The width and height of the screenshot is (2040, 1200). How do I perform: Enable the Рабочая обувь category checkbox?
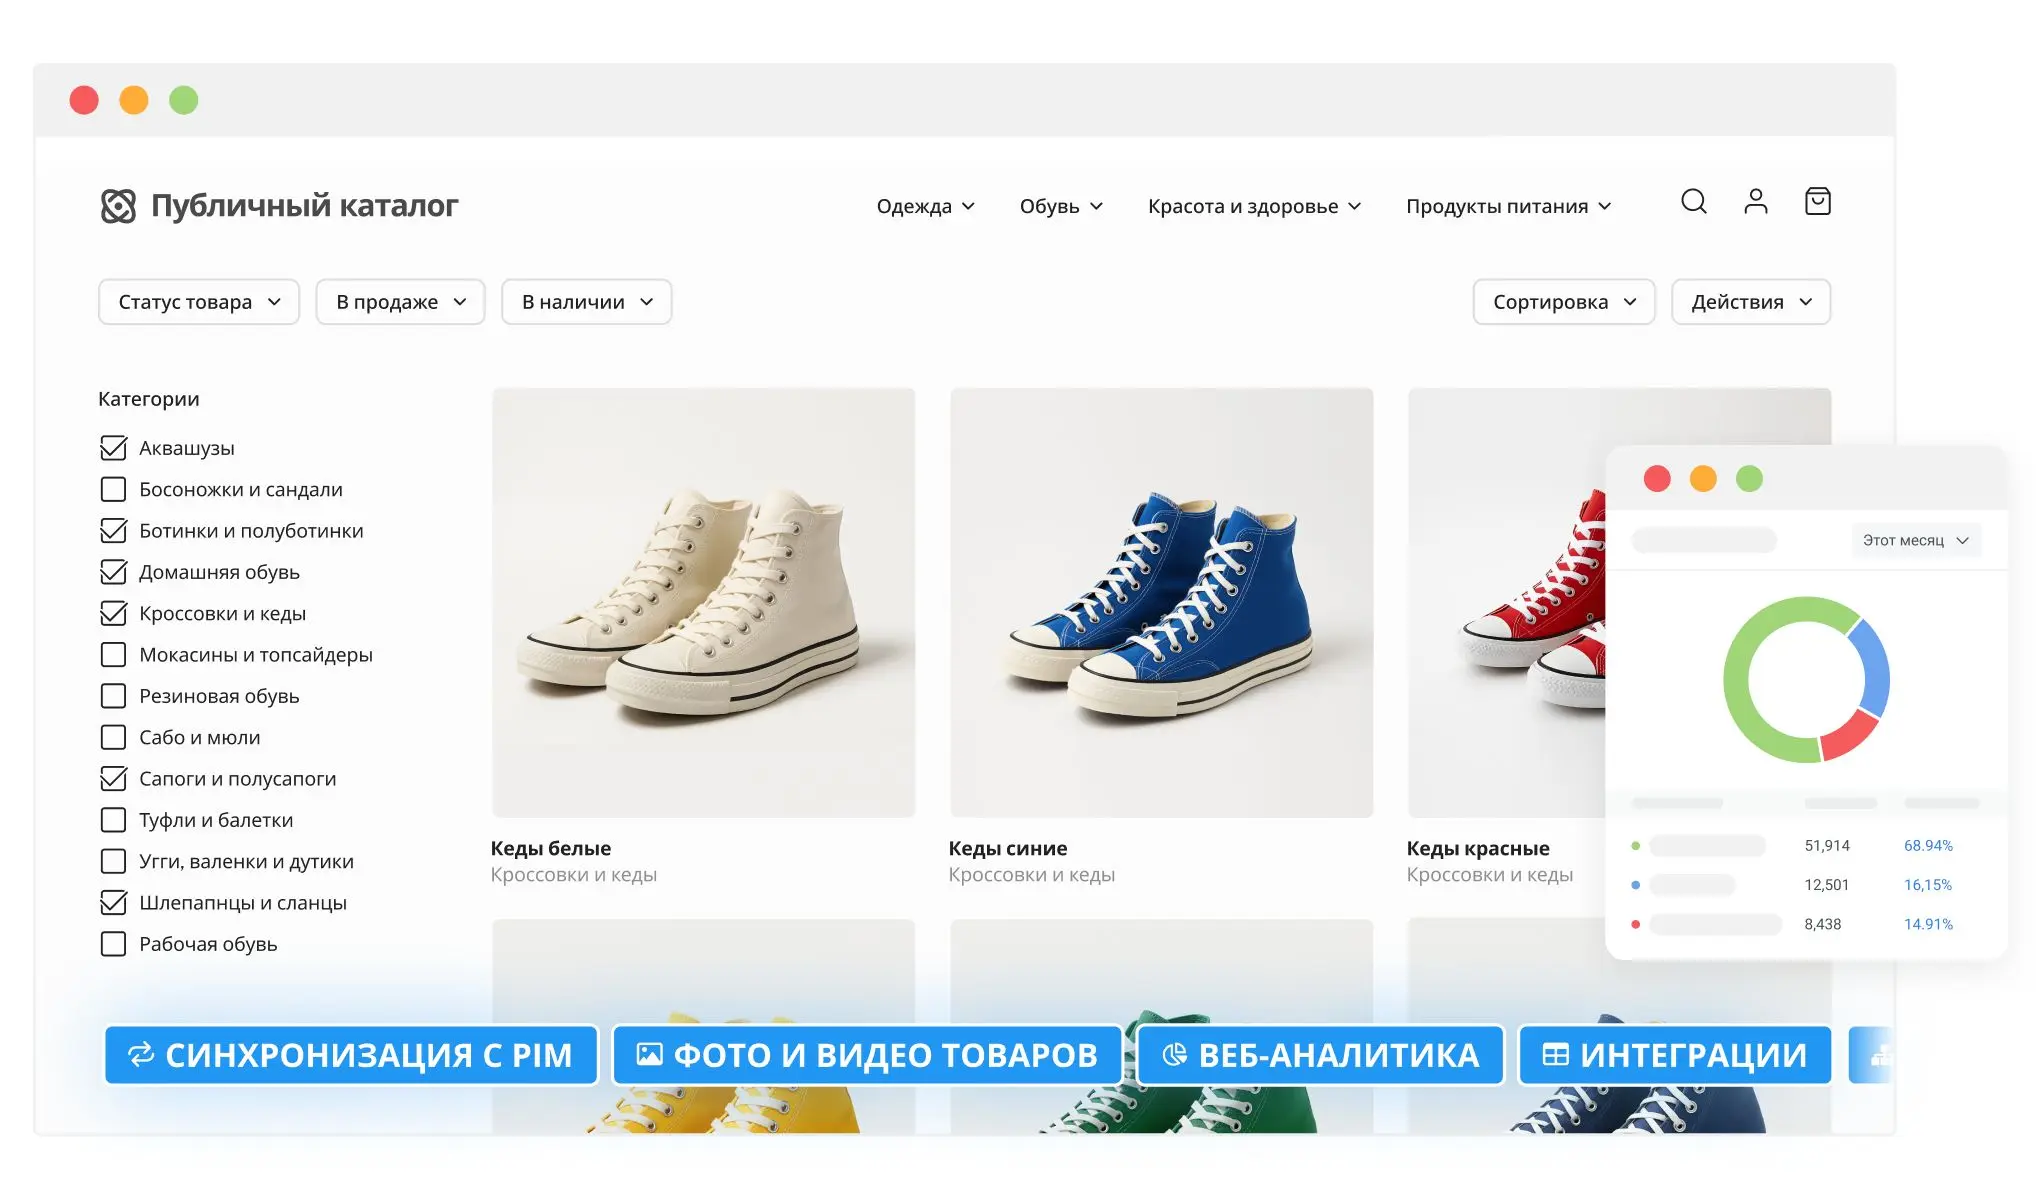[114, 944]
